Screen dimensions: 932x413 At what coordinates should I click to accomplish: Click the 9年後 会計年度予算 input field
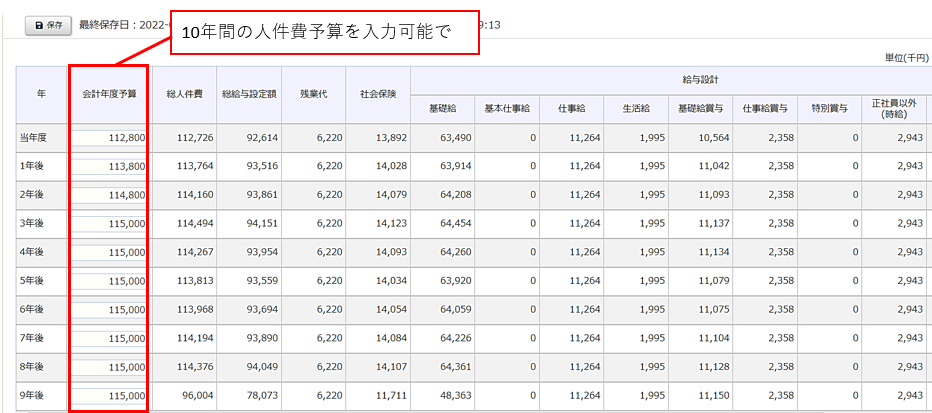[109, 396]
